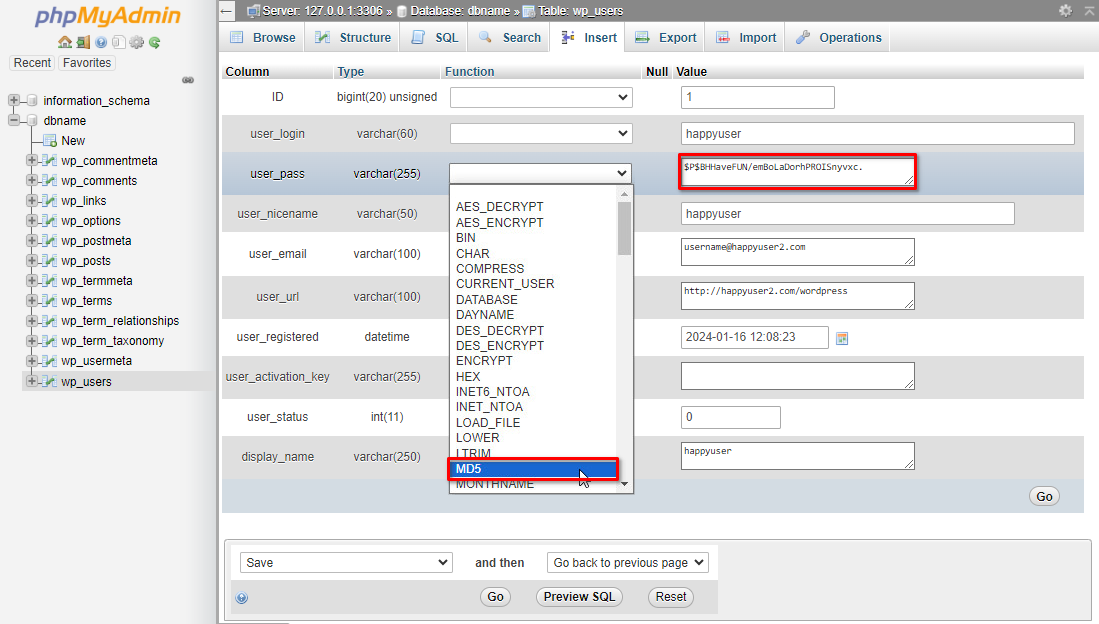Viewport: 1099px width, 624px height.
Task: Click wp_posts table icon
Action: point(49,260)
